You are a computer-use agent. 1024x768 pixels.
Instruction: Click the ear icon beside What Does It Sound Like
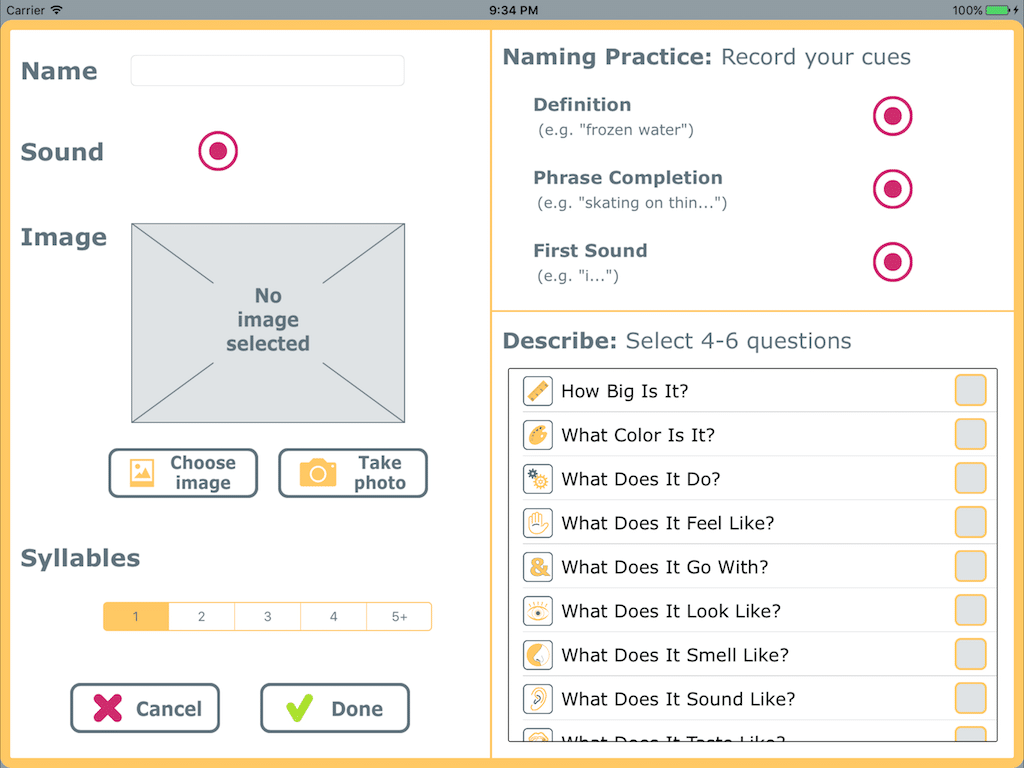pyautogui.click(x=537, y=698)
